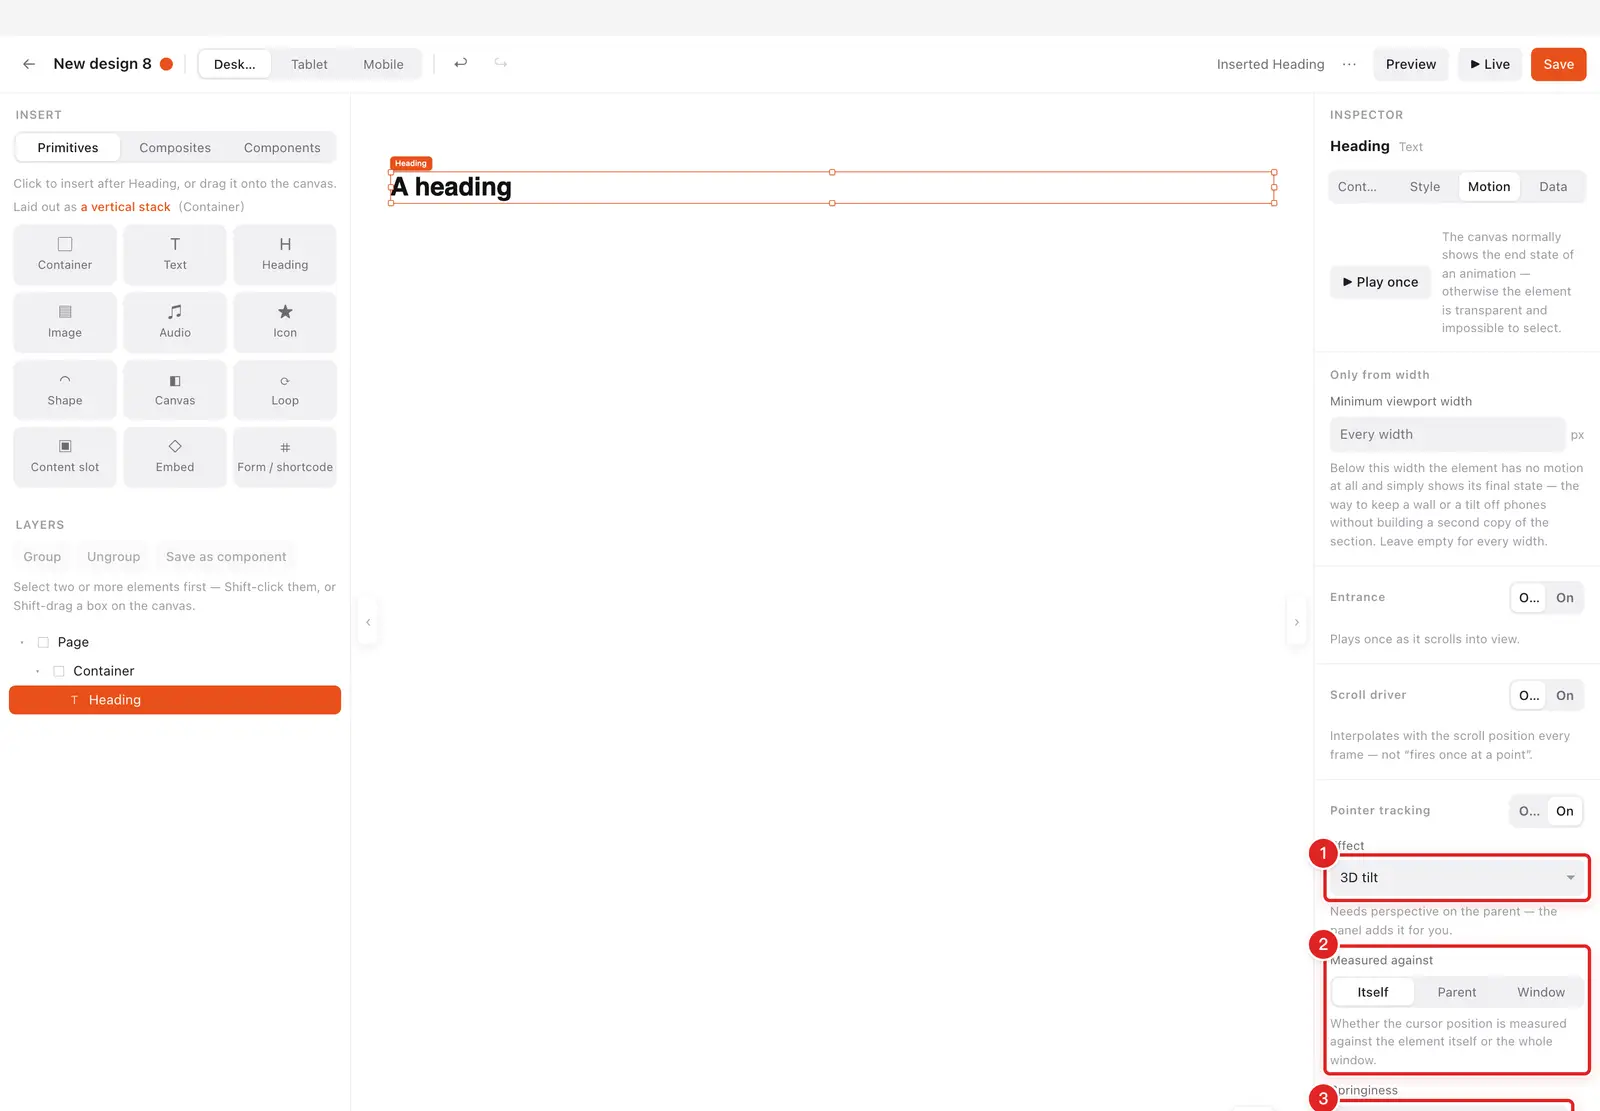
Task: Insert an Icon primitive
Action: [285, 322]
